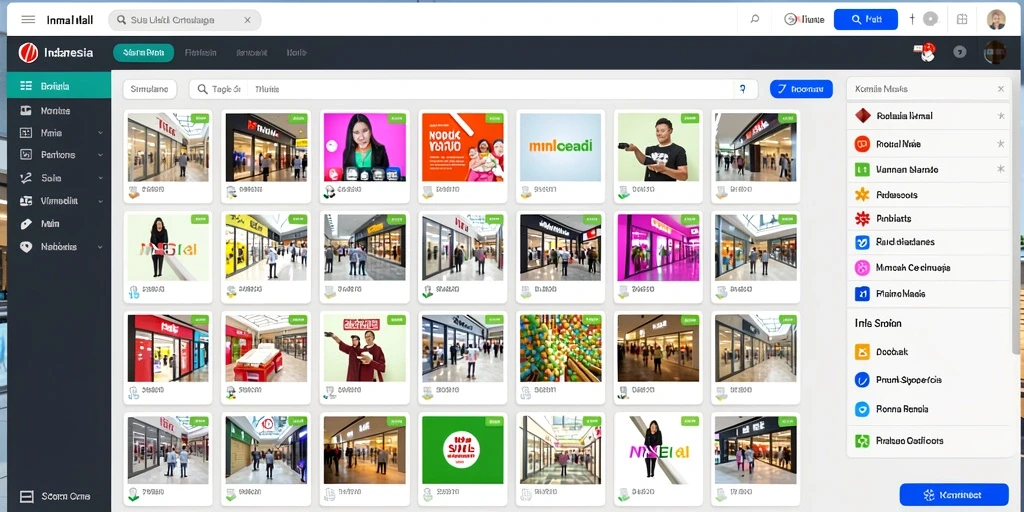Toggle the star next to first right-panel item
Viewport: 1024px width, 512px height.
pos(1000,116)
